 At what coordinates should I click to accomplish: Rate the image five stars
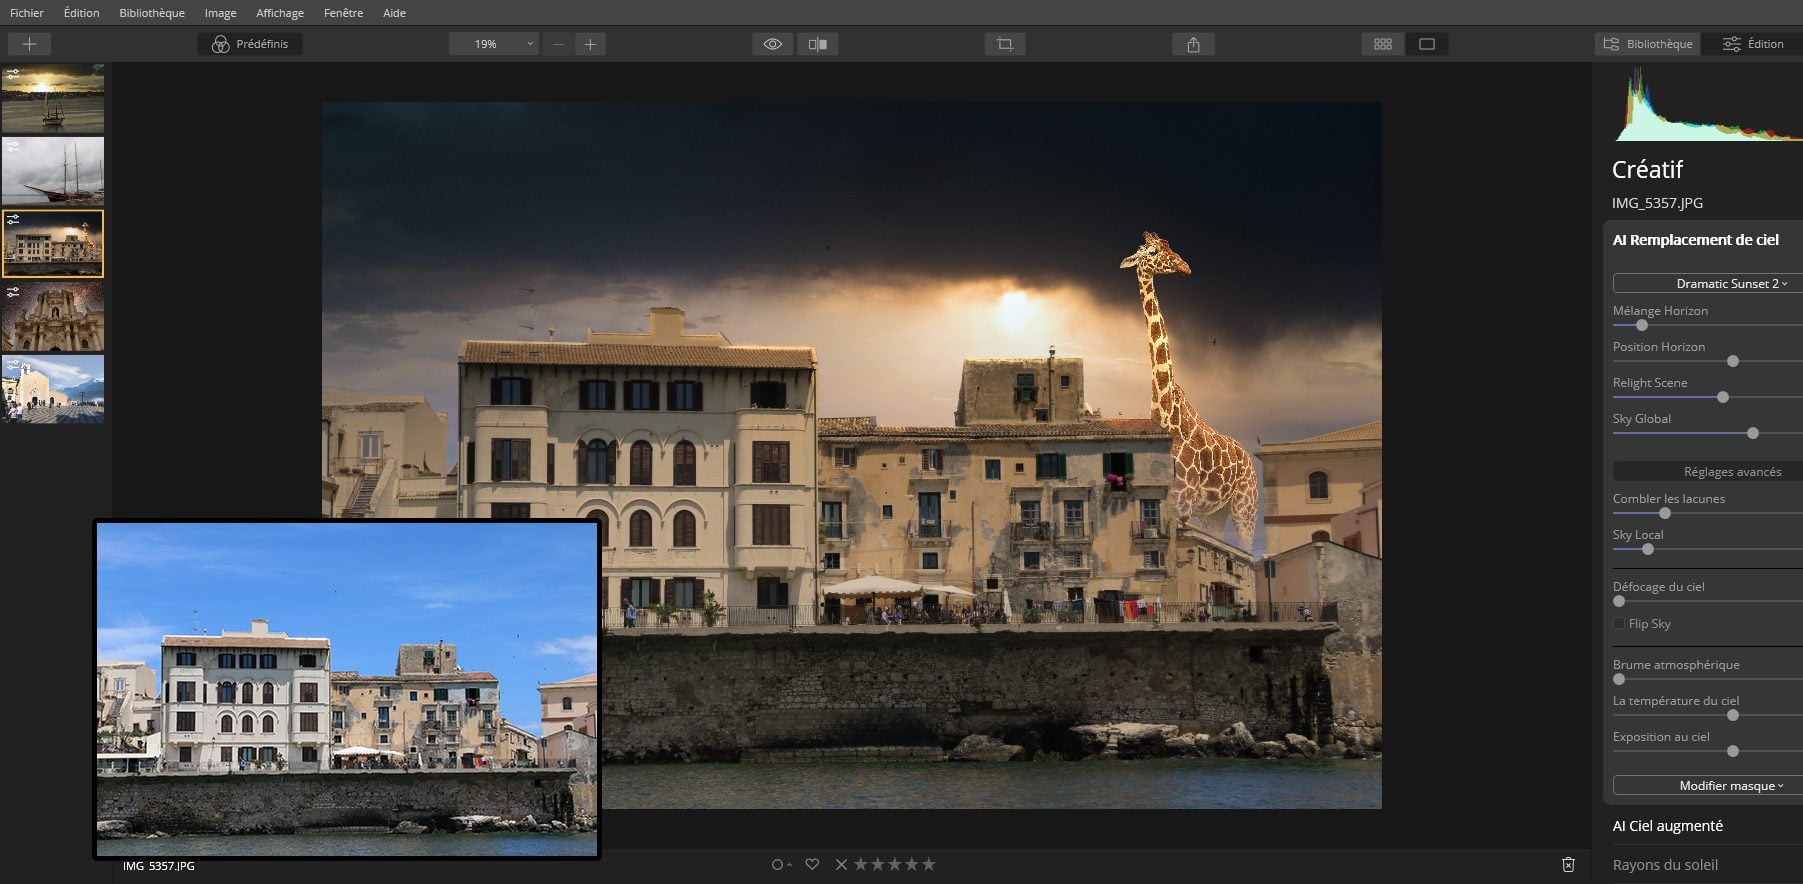point(928,864)
